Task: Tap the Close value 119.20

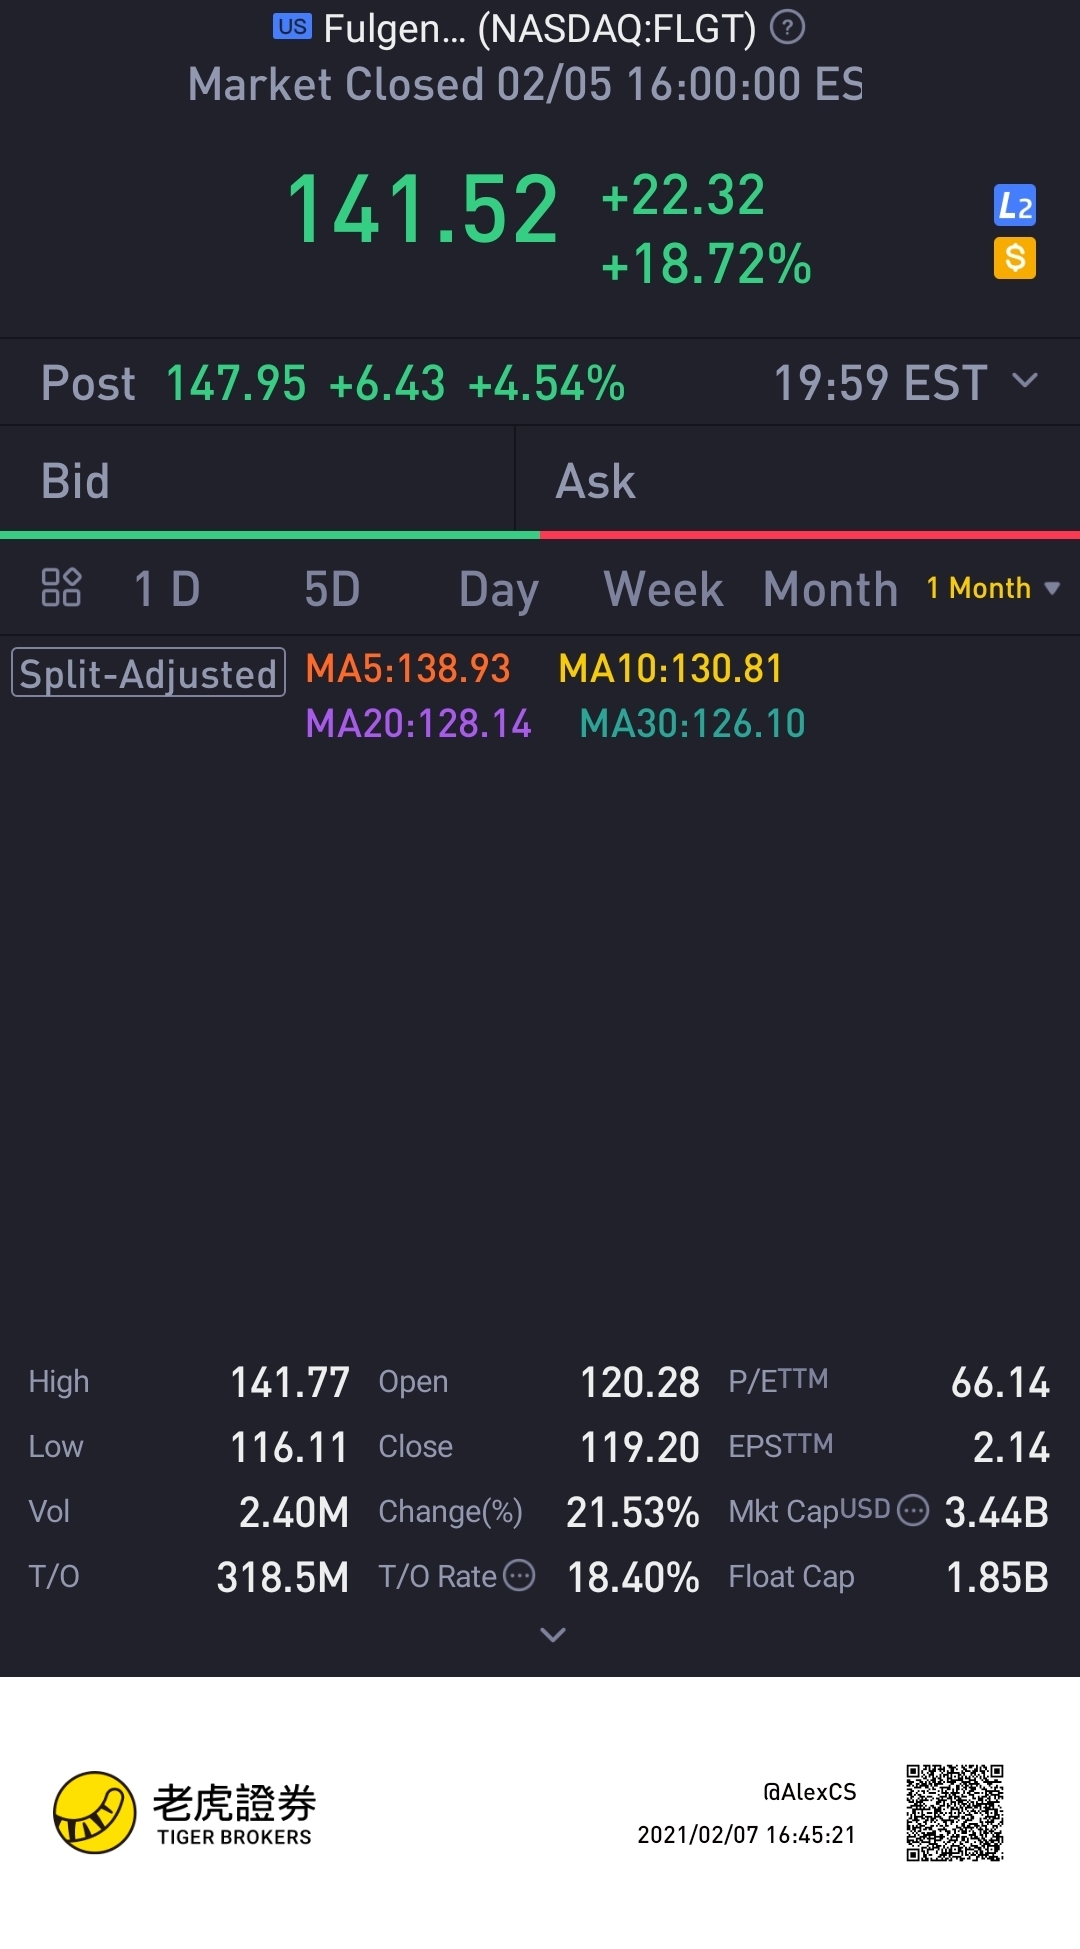Action: [x=640, y=1447]
